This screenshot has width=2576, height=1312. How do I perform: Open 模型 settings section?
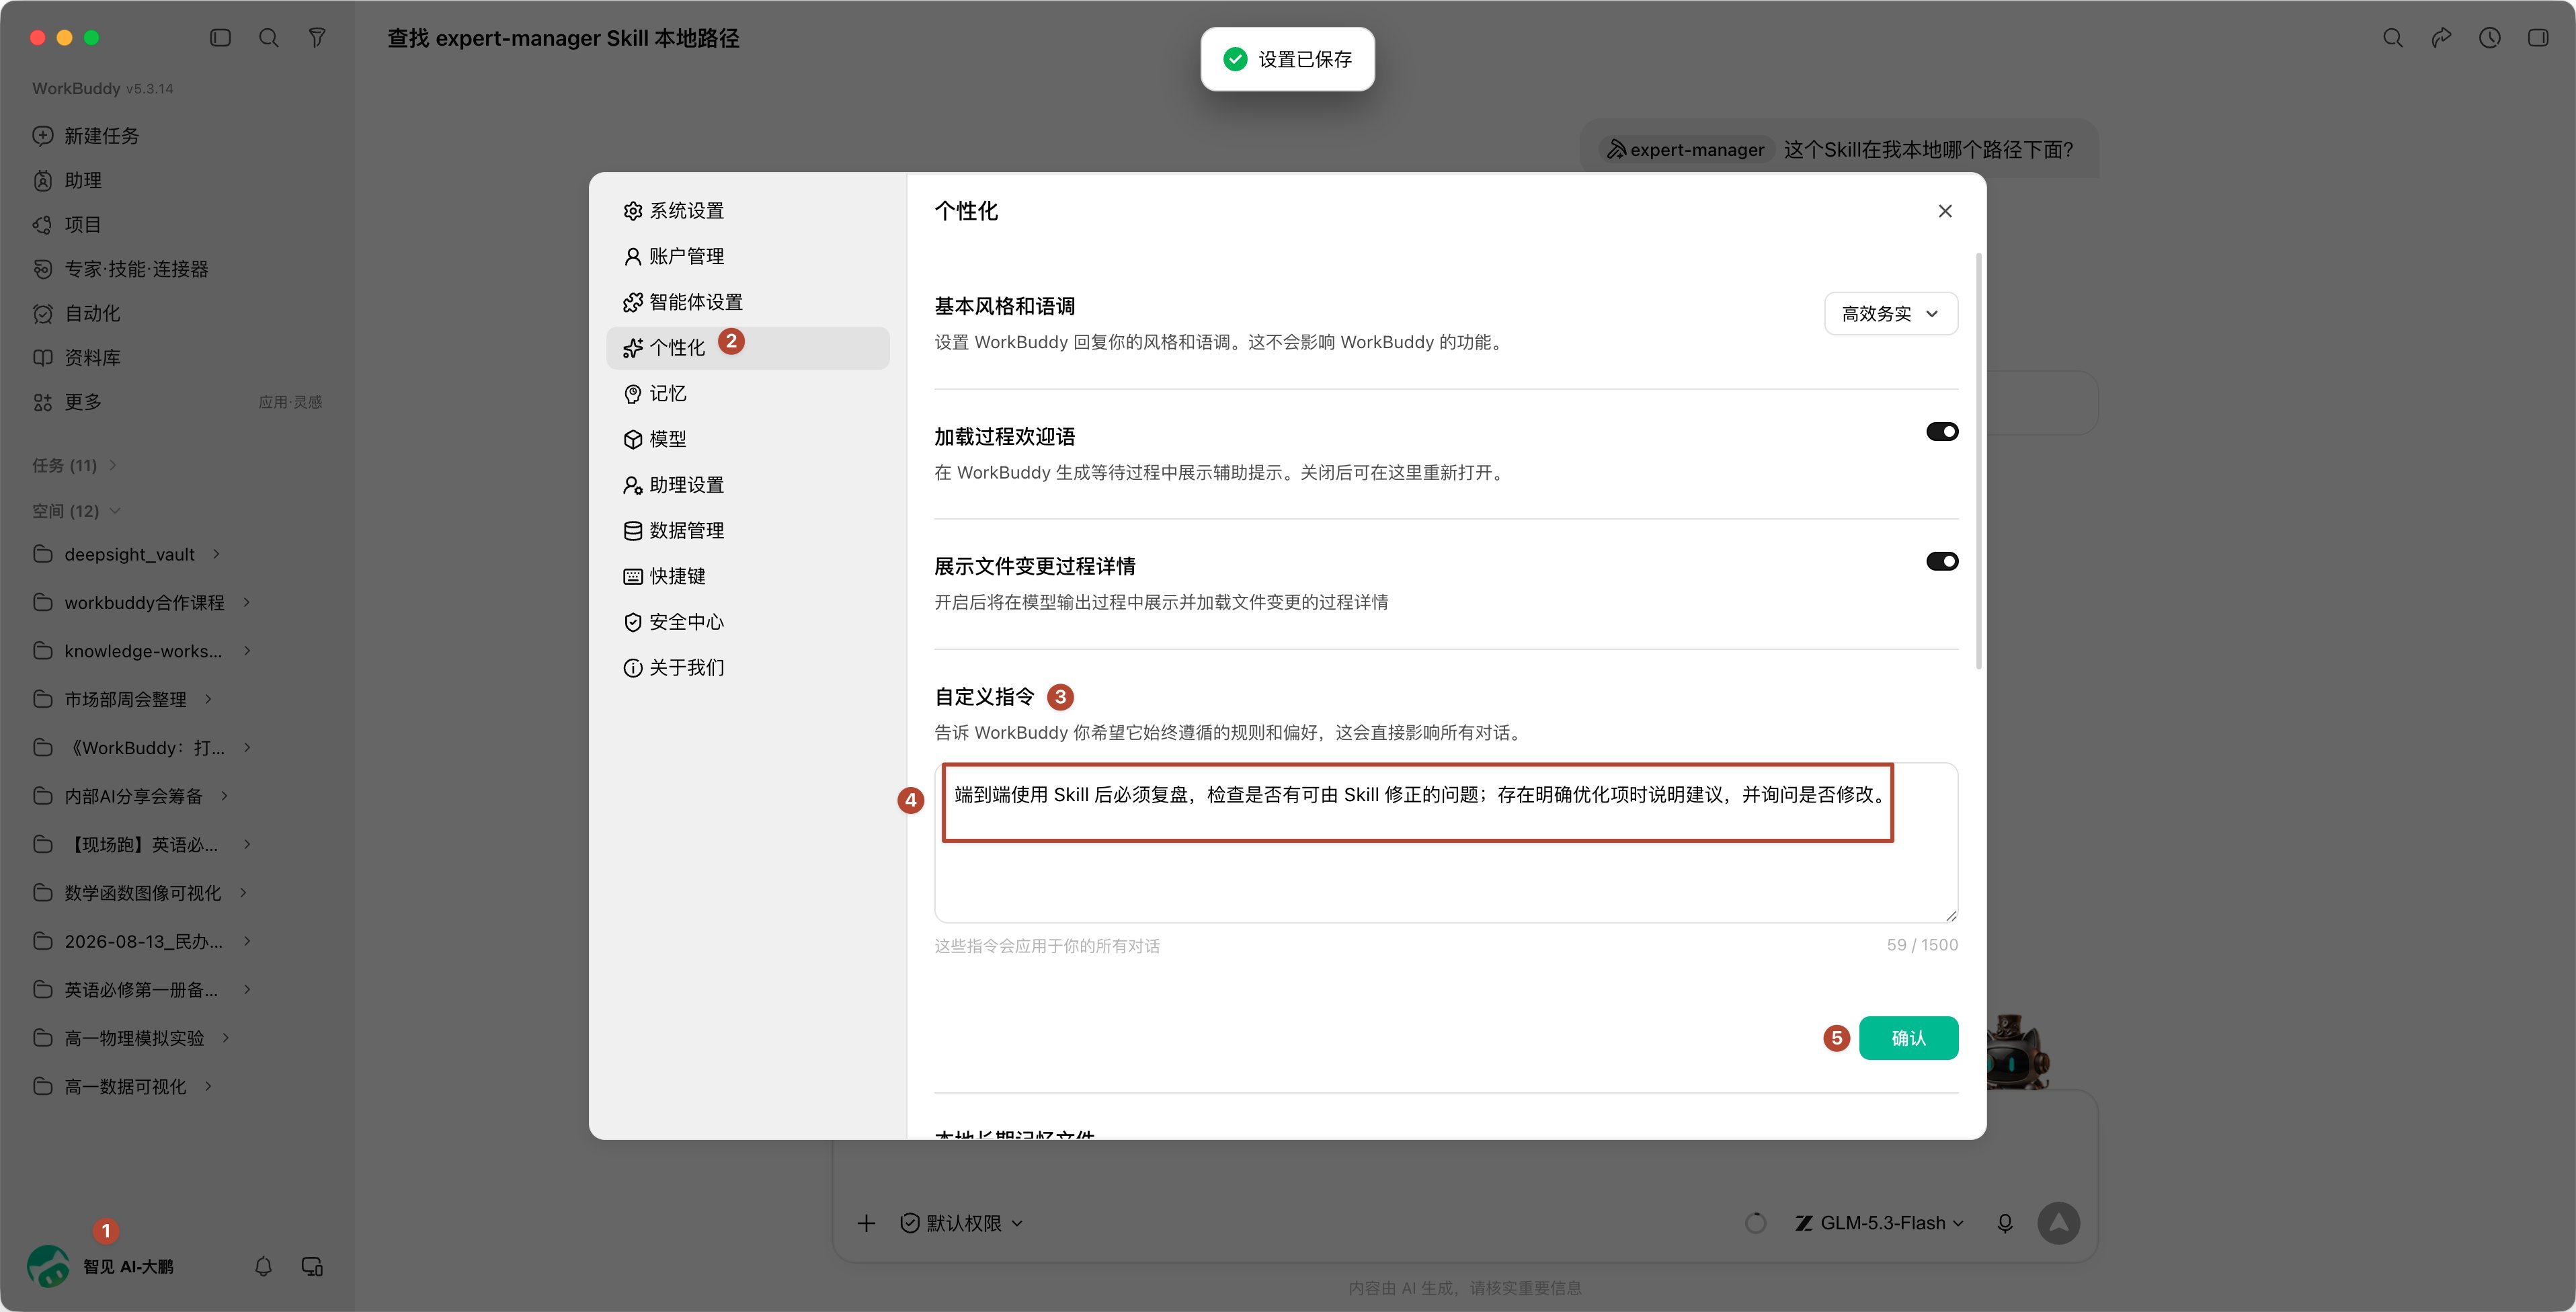tap(748, 439)
